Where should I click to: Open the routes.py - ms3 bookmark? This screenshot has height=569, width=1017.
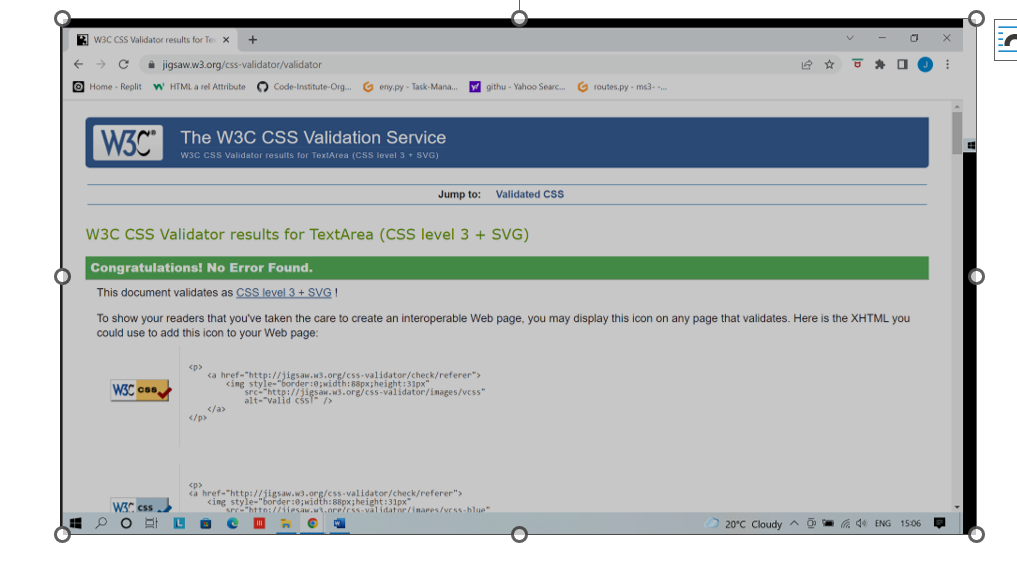622,86
